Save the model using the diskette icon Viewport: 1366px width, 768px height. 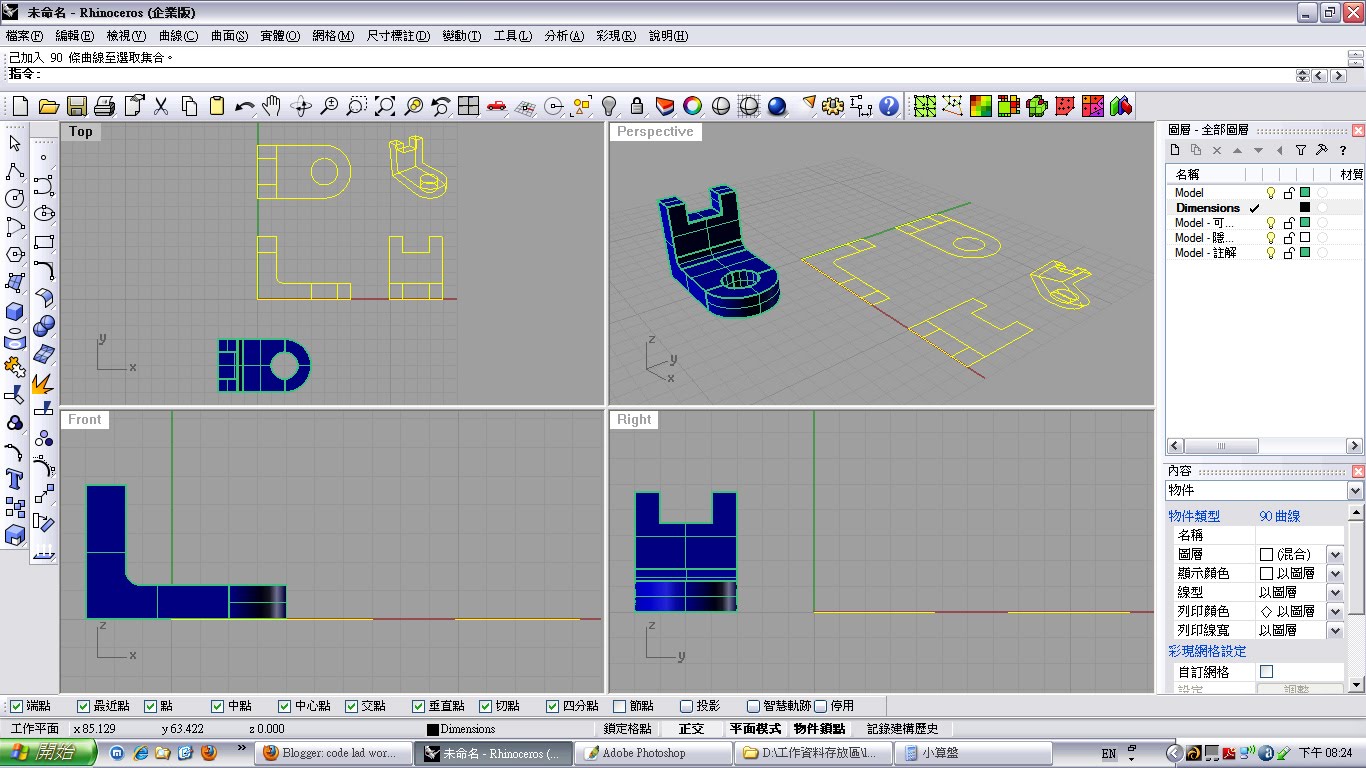77,105
